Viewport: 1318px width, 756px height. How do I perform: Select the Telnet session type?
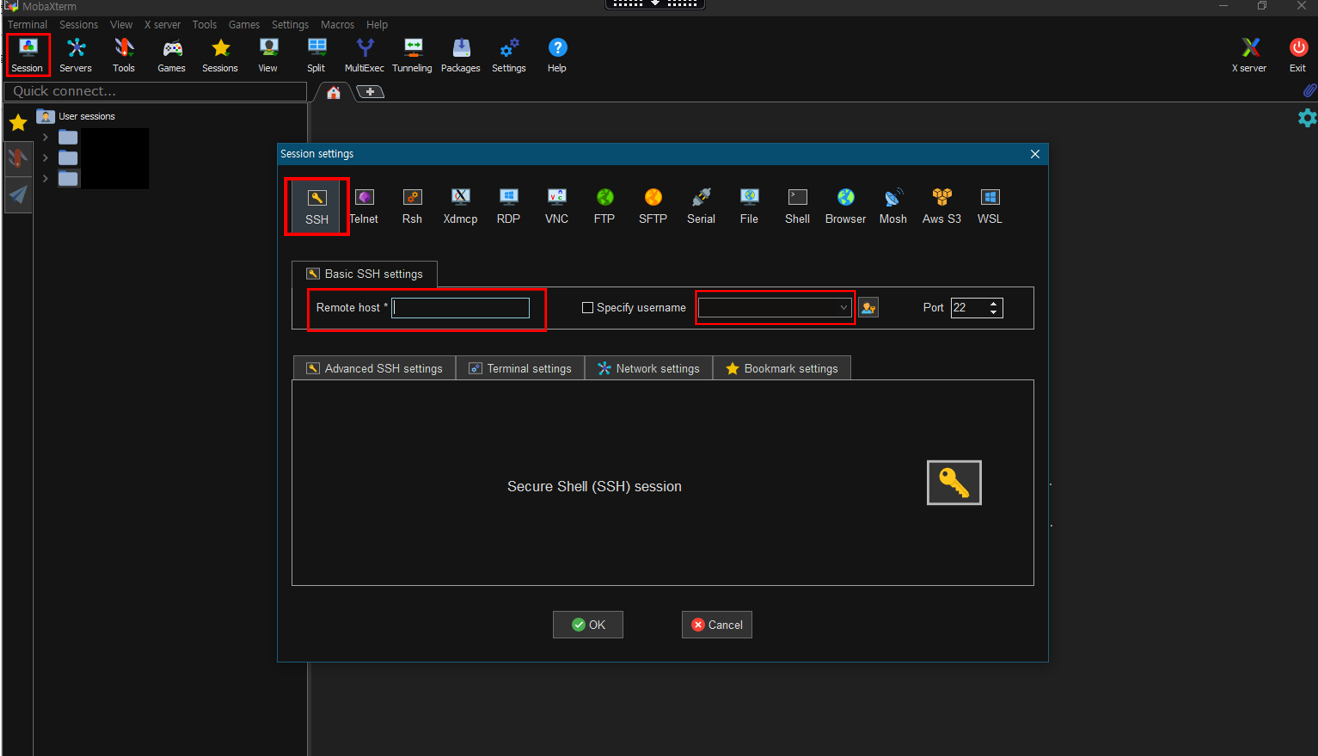pos(364,207)
